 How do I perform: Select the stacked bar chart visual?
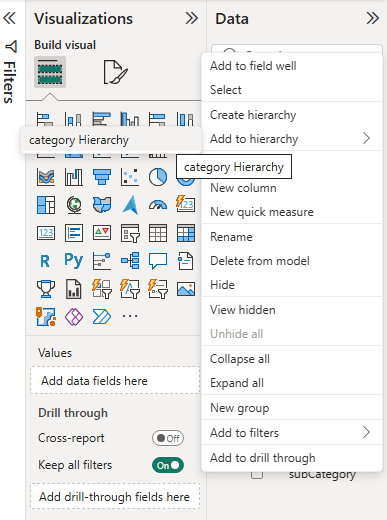pos(45,119)
